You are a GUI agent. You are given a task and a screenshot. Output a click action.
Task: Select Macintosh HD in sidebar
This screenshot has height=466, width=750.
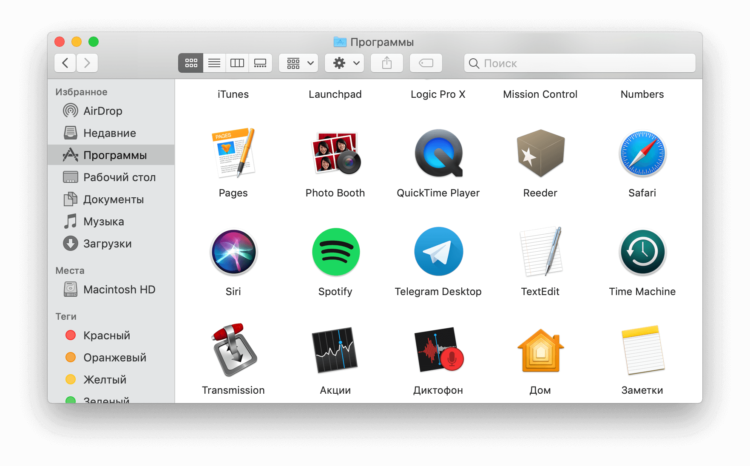point(111,289)
